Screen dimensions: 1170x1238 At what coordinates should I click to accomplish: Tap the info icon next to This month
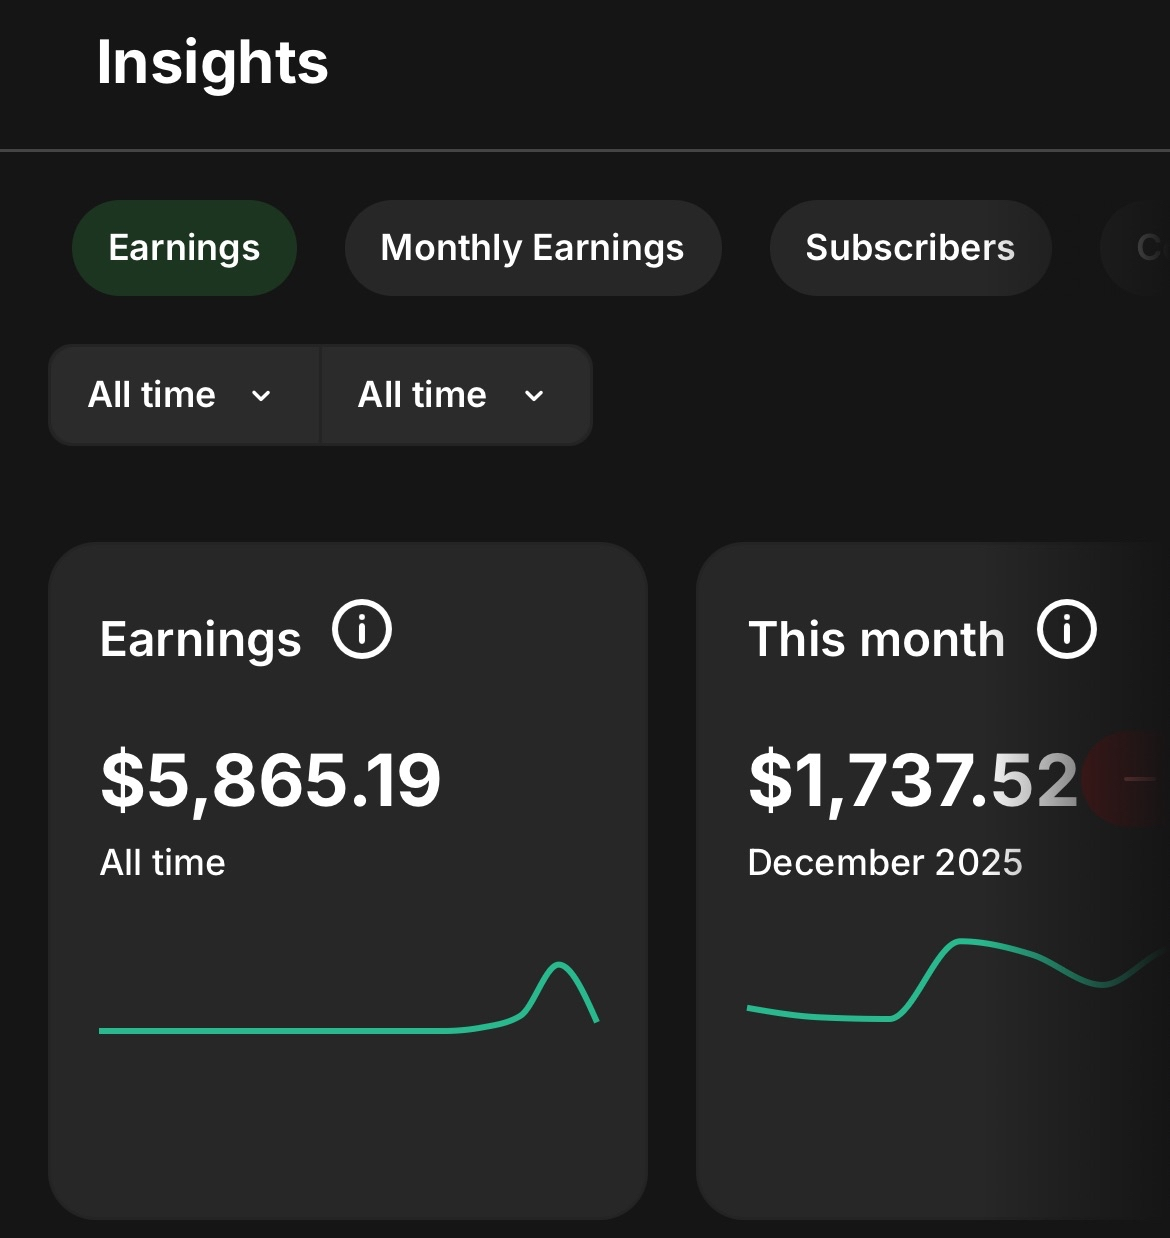(1067, 630)
